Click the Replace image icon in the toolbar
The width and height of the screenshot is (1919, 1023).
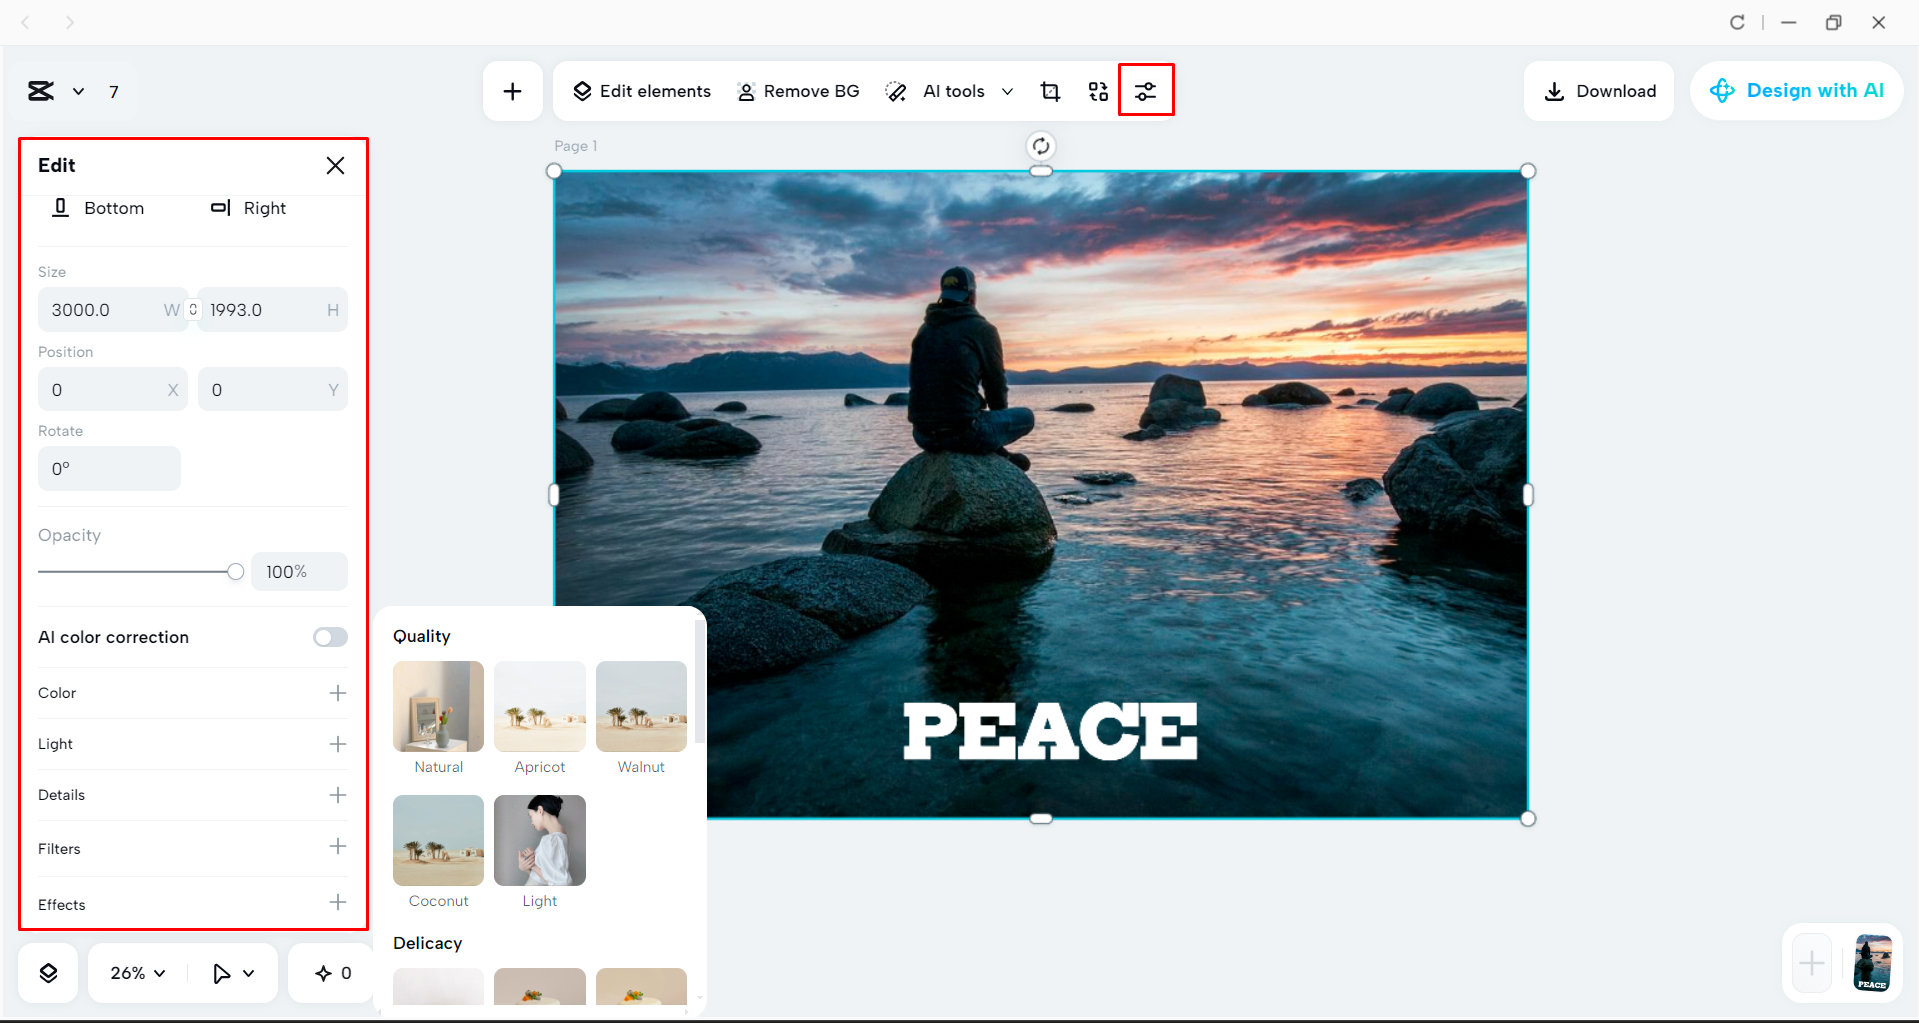coord(1097,90)
